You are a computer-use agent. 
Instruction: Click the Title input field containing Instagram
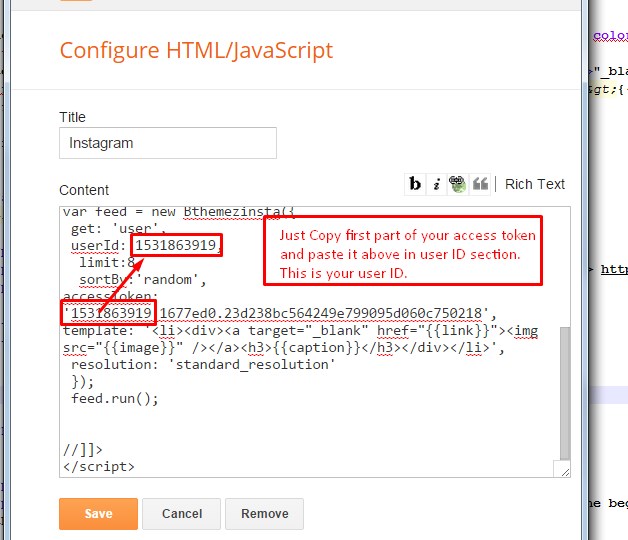[x=168, y=143]
